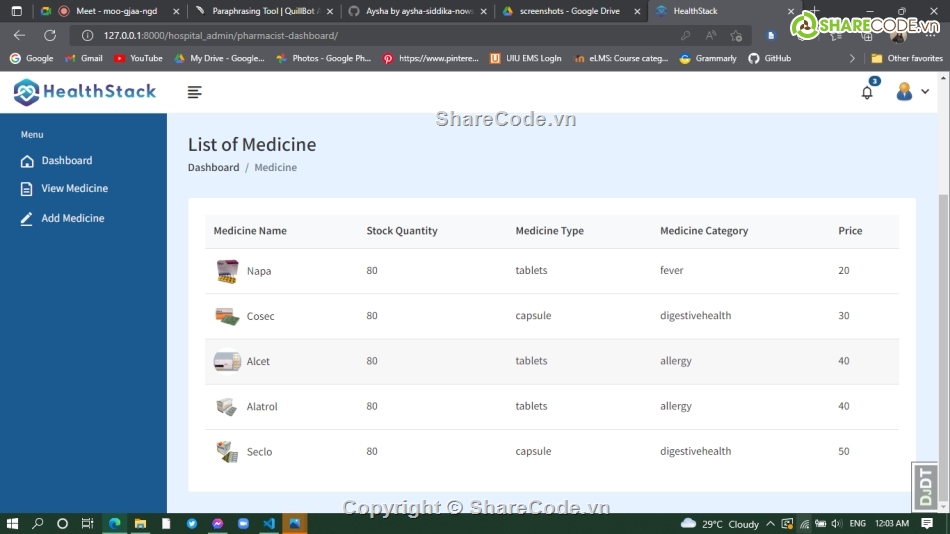
Task: Open Dashboard in the sidebar
Action: tap(56, 161)
